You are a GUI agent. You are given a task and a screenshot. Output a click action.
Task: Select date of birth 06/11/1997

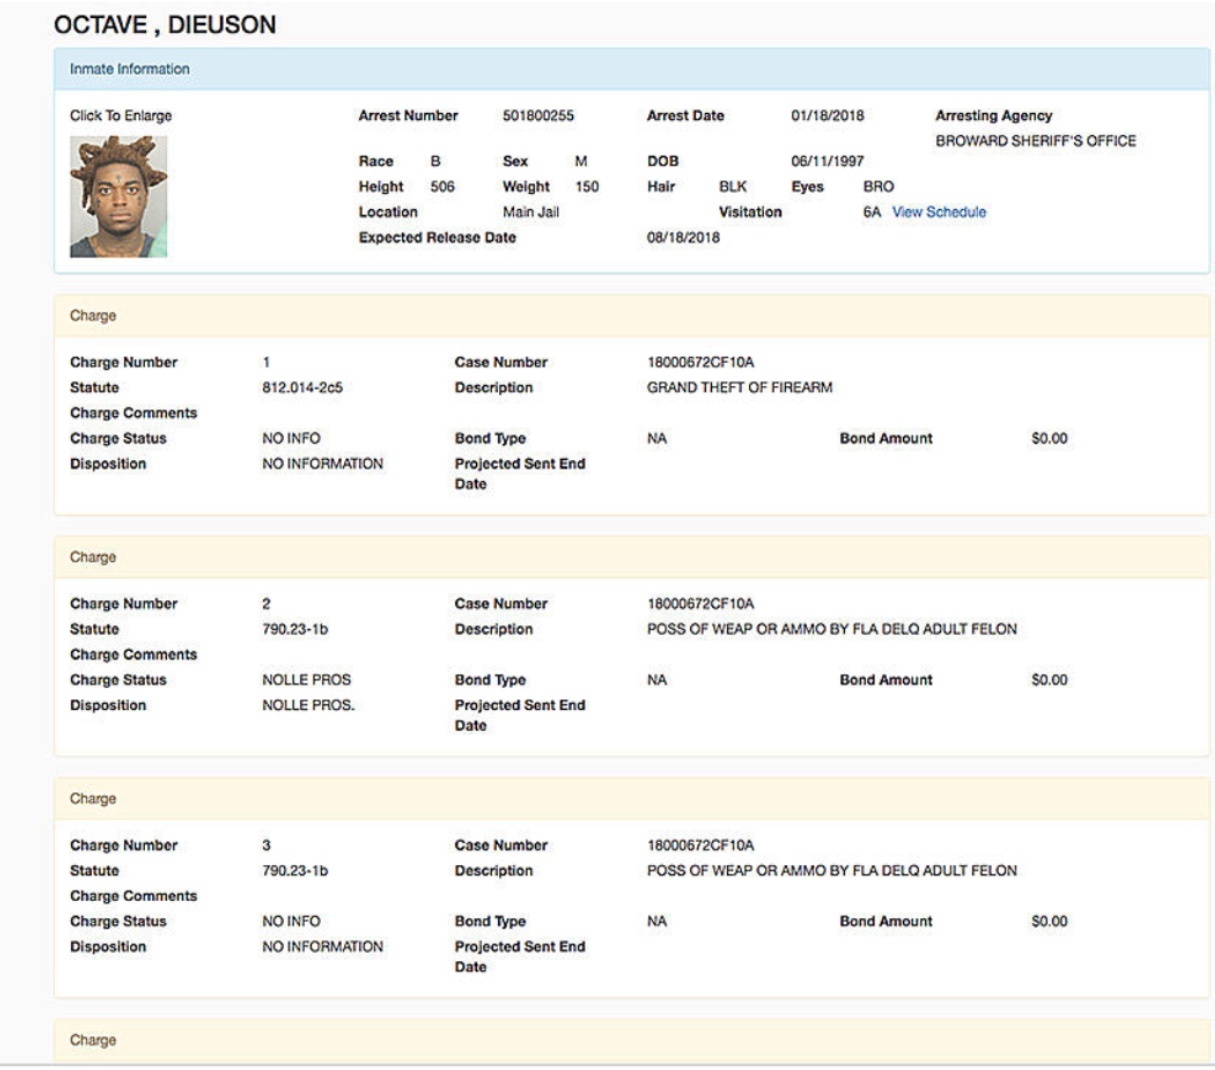pos(827,161)
